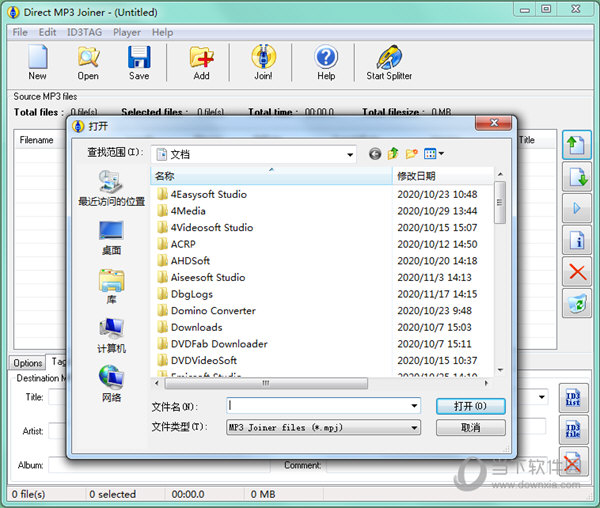The height and width of the screenshot is (508, 600).
Task: Switch to the Options tab
Action: 28,363
